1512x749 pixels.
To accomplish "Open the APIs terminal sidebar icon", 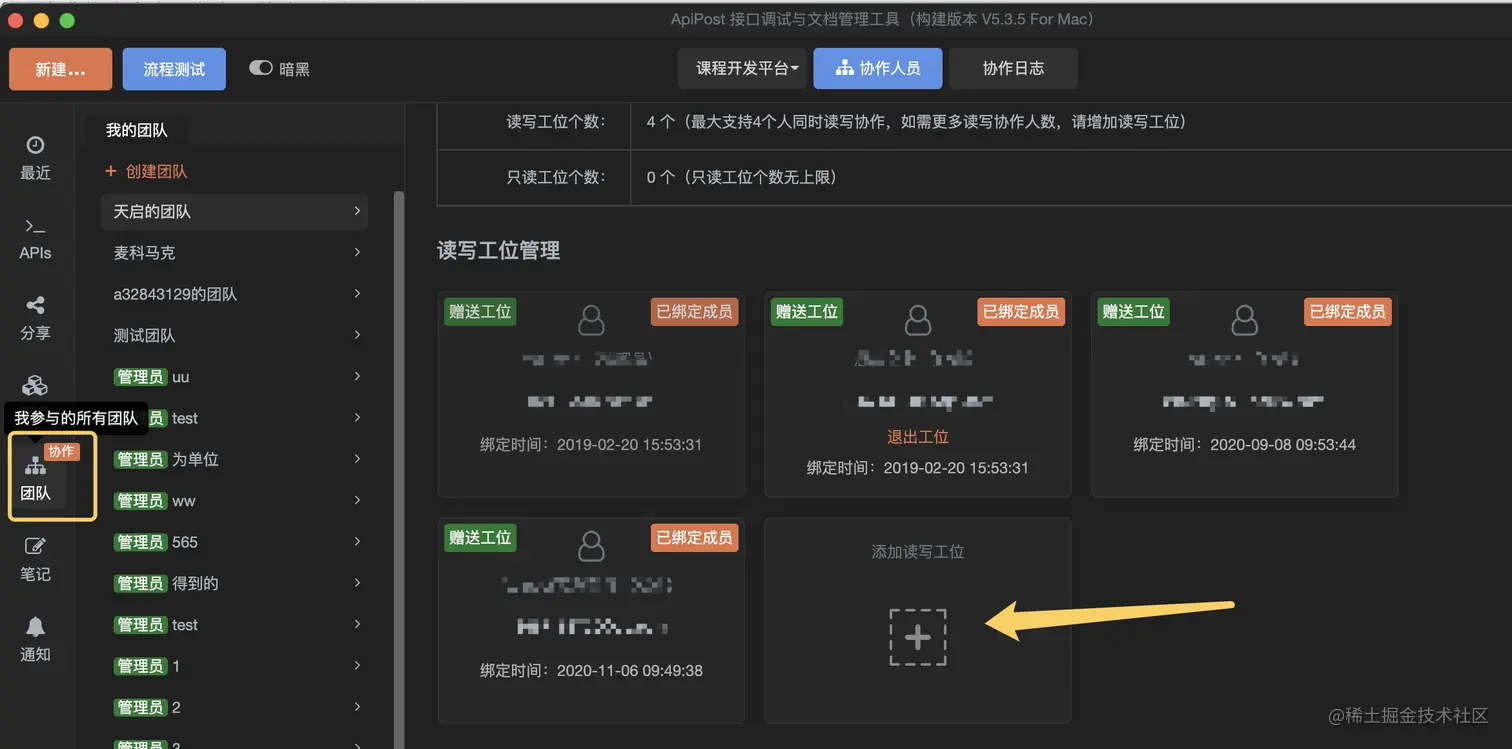I will (x=35, y=238).
